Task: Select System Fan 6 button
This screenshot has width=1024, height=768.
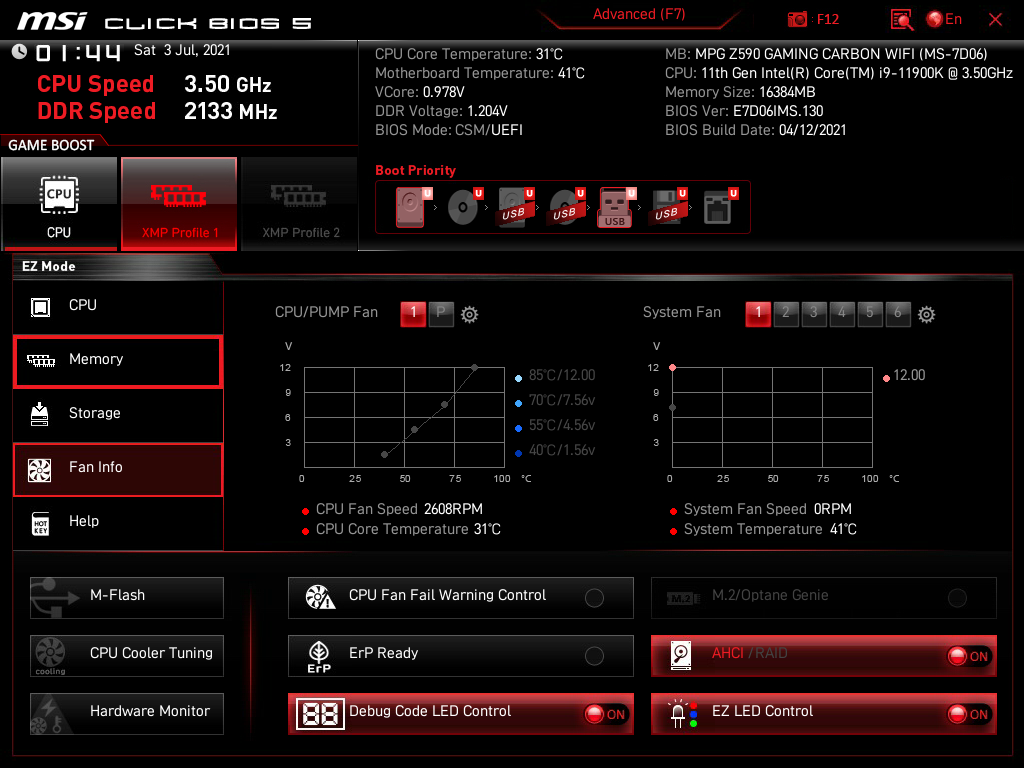Action: (898, 313)
